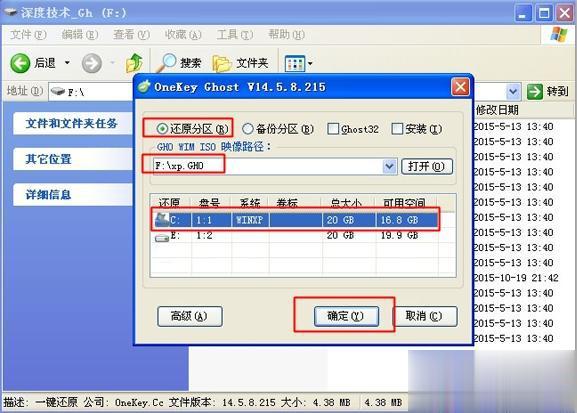577x413 pixels.
Task: Select the C: system partition icon
Action: [x=162, y=220]
